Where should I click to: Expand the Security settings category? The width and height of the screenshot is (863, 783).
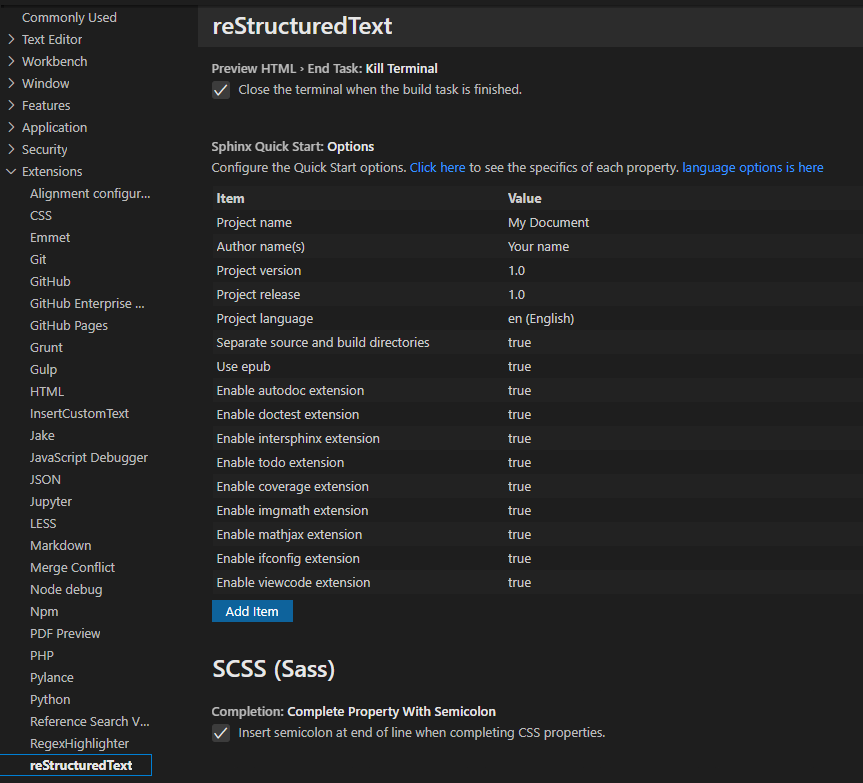(x=48, y=148)
